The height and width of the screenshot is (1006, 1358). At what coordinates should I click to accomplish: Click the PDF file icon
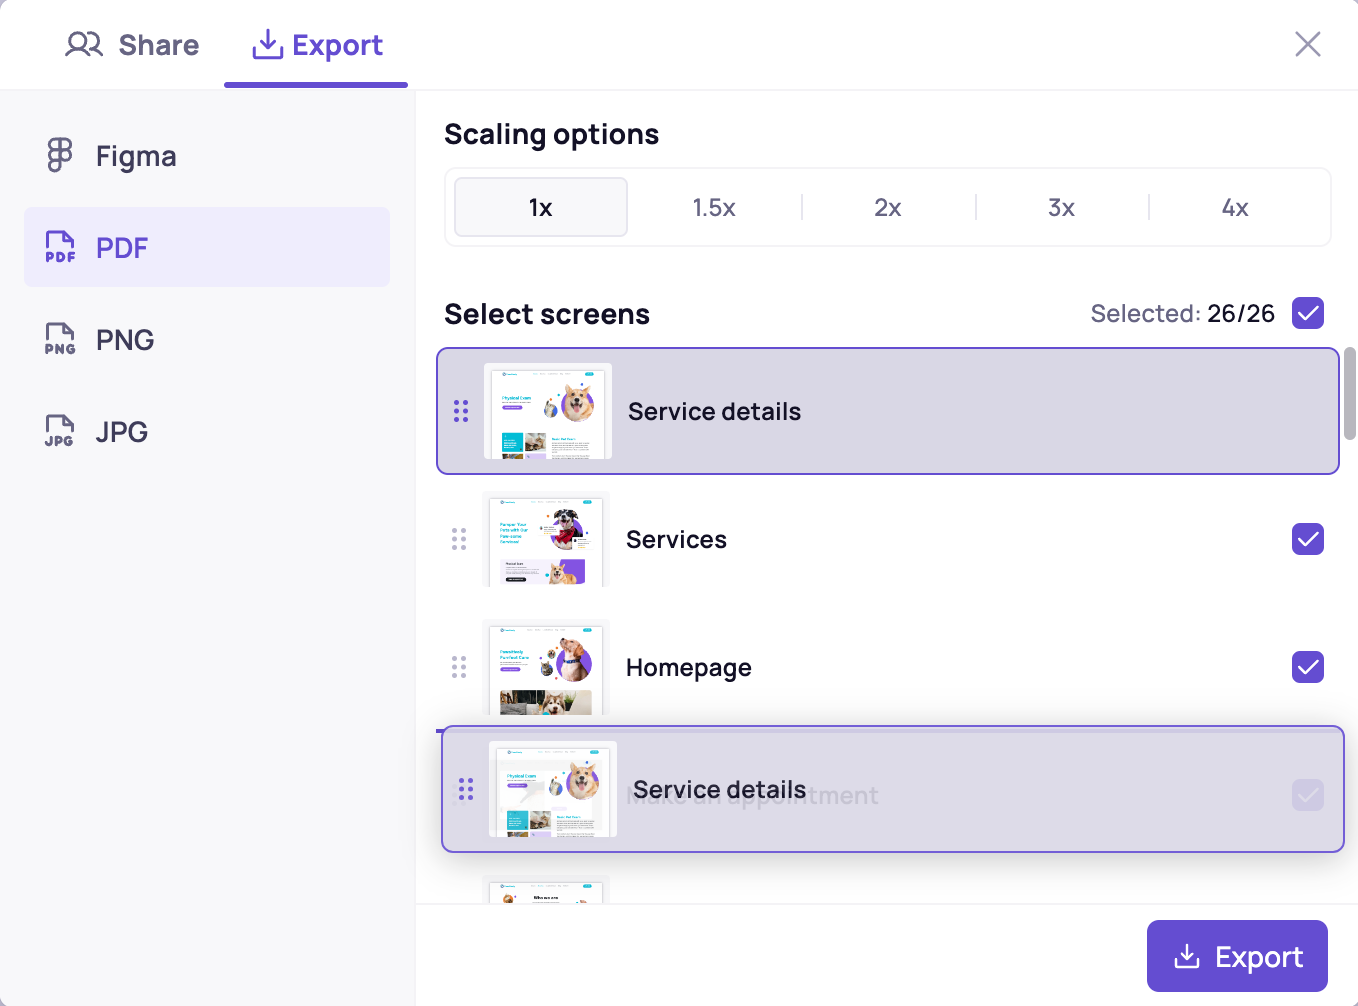pyautogui.click(x=60, y=247)
